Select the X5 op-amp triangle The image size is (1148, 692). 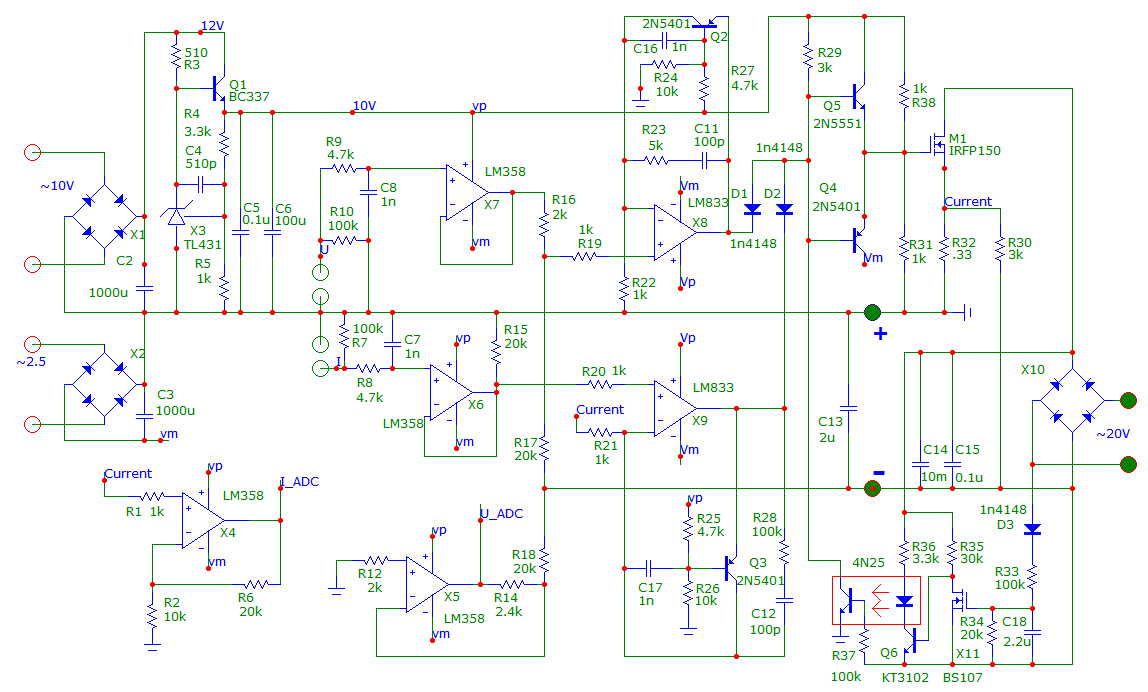pos(428,584)
